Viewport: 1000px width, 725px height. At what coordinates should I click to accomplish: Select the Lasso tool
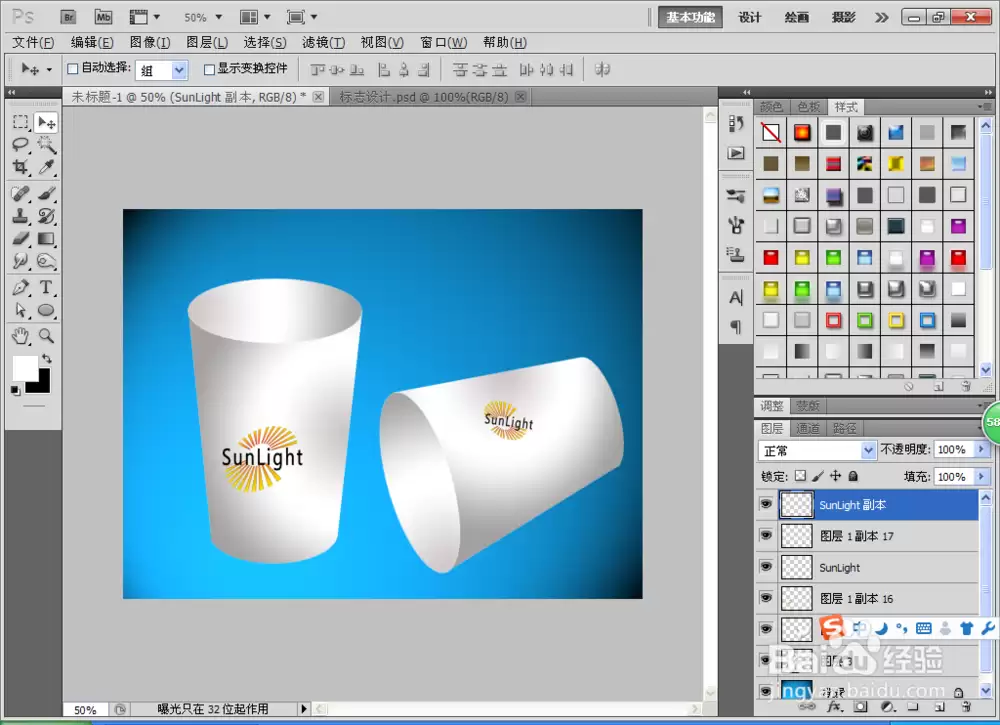[20, 145]
